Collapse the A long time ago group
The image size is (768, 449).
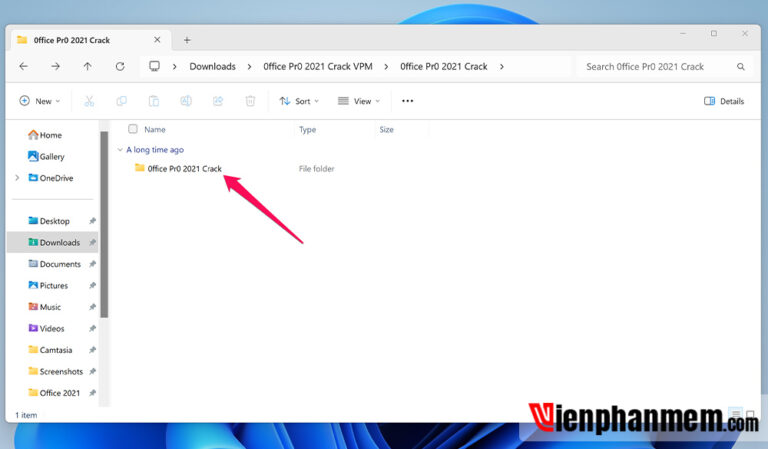[120, 149]
